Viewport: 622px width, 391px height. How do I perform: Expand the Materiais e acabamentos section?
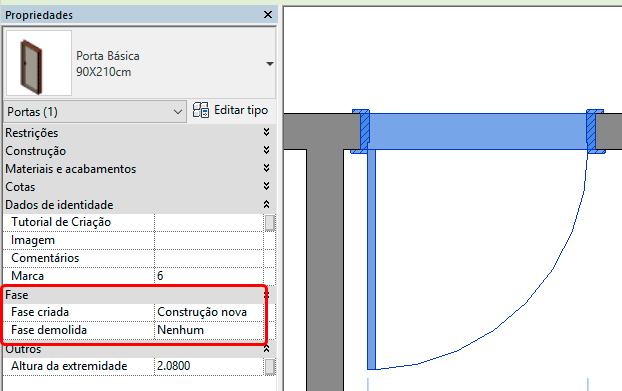[267, 168]
